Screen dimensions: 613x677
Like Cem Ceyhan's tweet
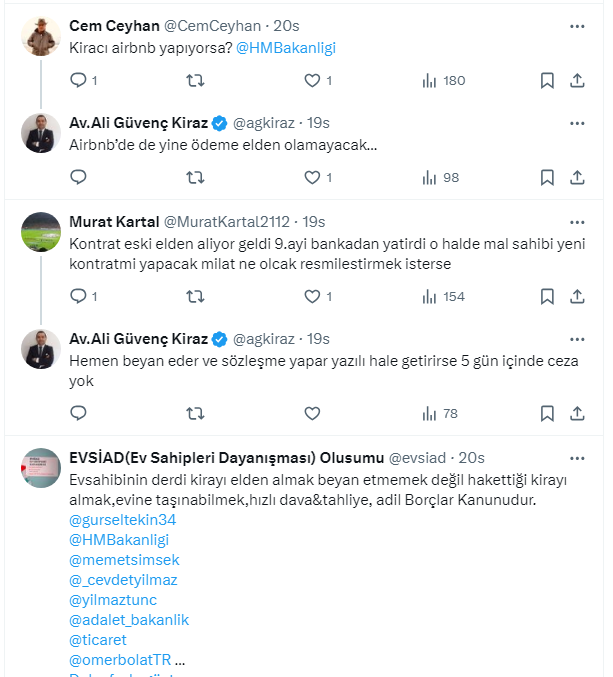(312, 80)
